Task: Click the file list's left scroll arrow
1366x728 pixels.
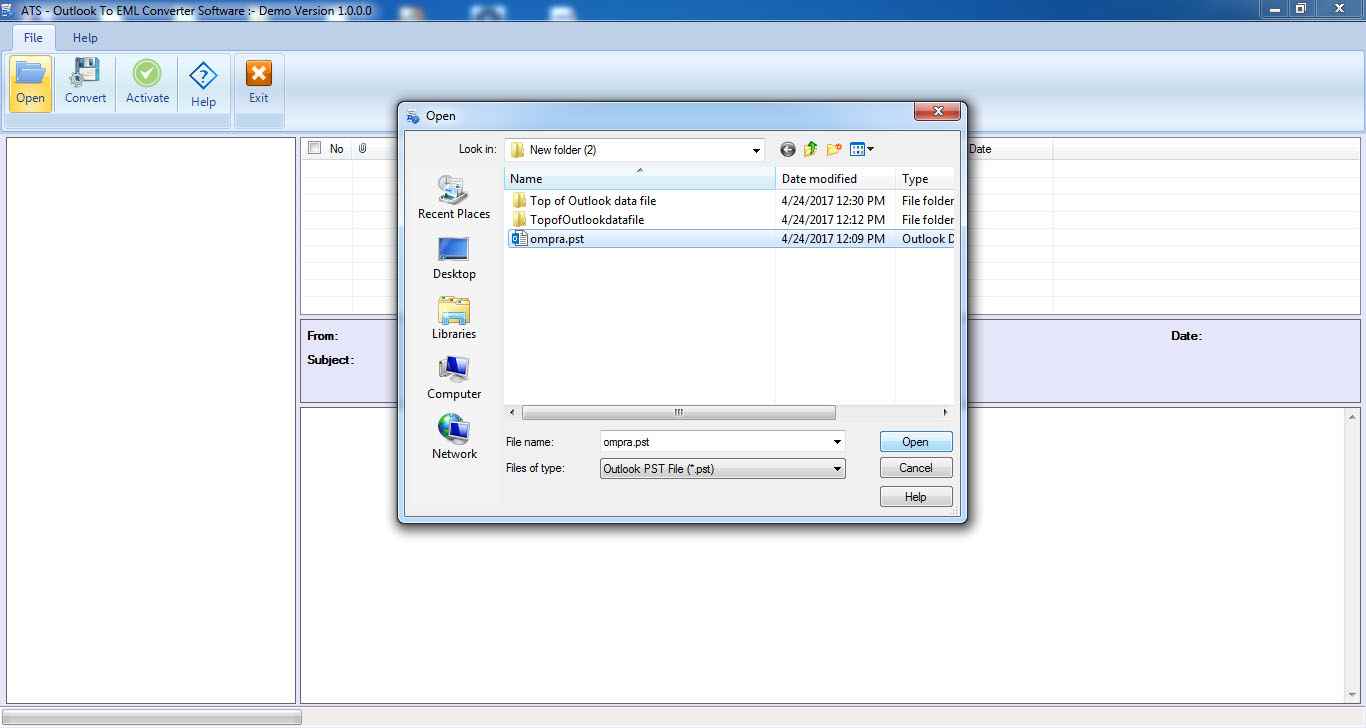Action: coord(513,412)
